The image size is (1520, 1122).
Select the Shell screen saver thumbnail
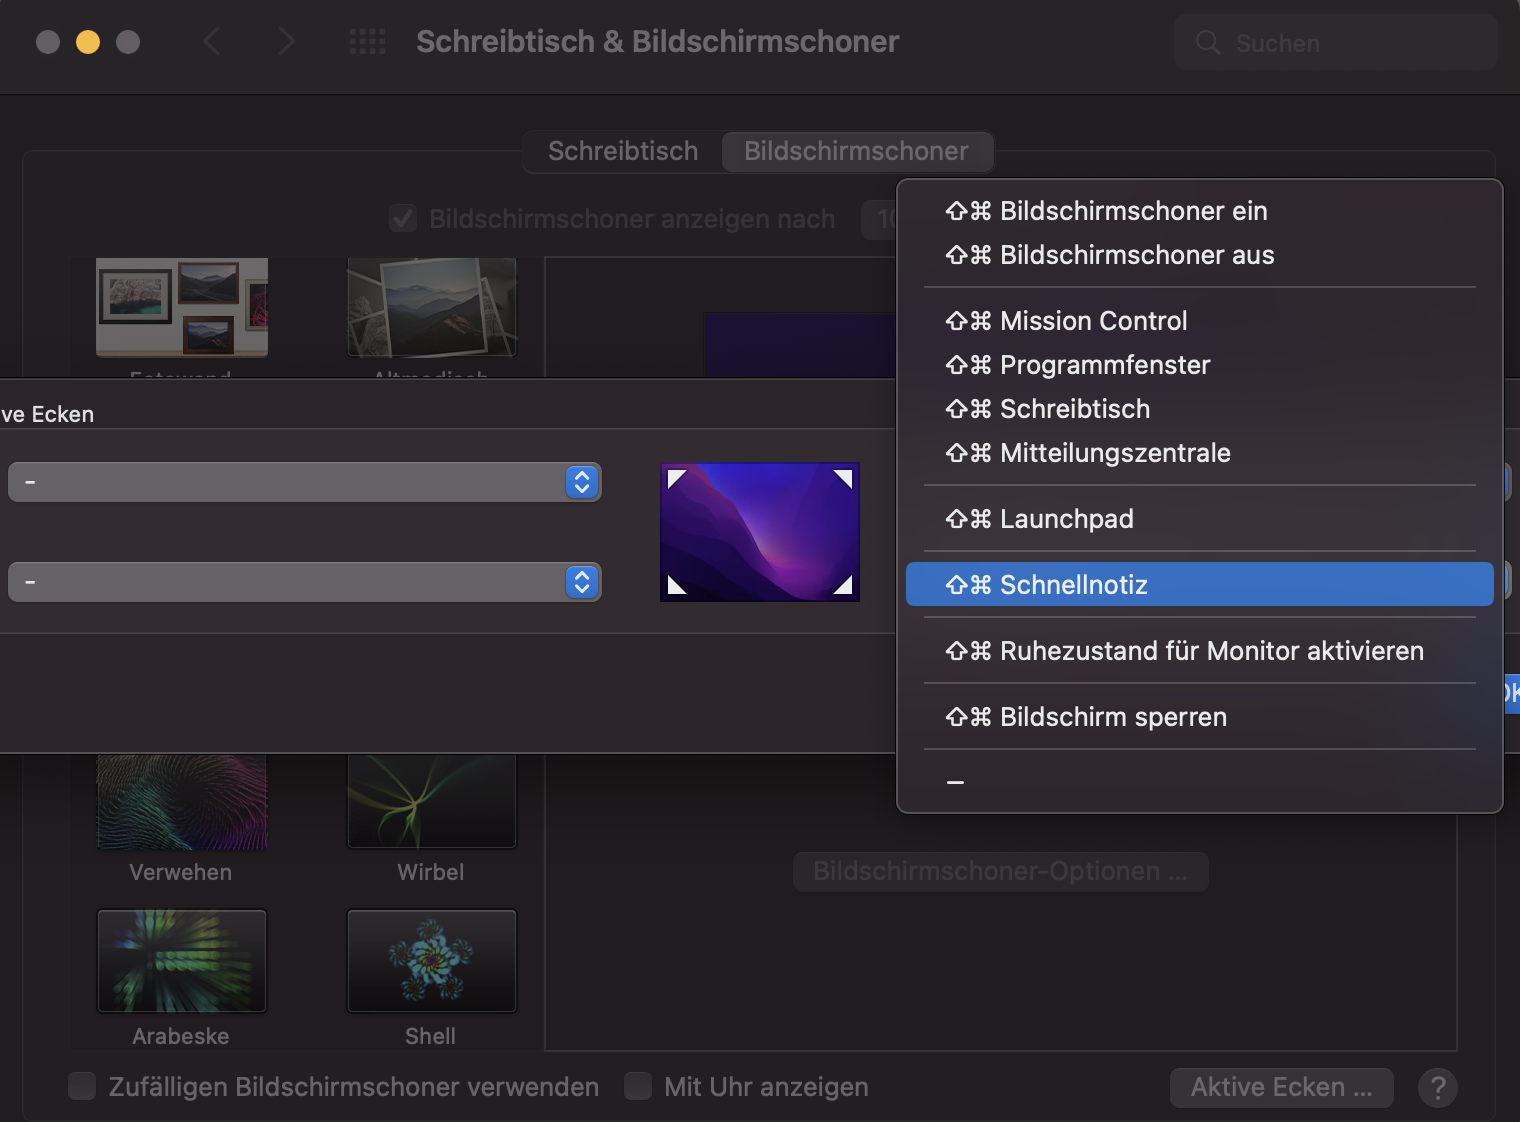431,961
